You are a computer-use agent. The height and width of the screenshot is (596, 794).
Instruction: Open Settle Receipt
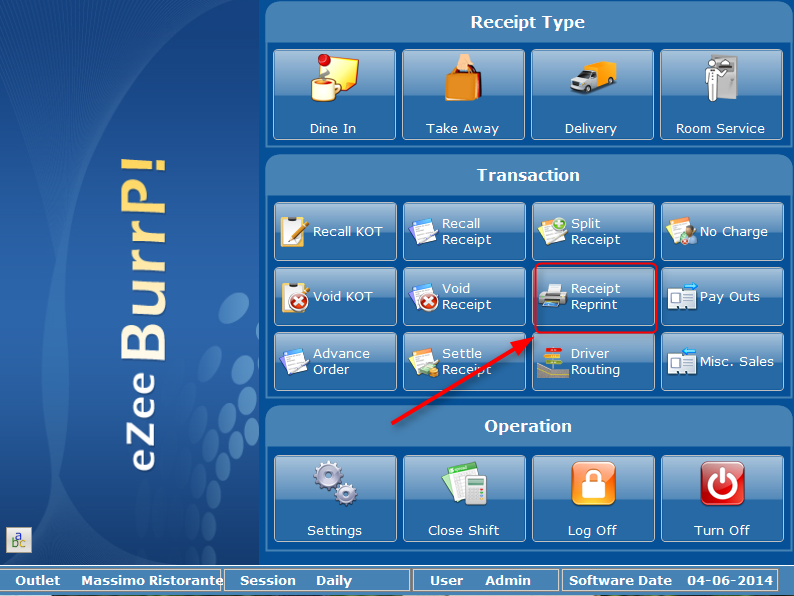pos(464,362)
